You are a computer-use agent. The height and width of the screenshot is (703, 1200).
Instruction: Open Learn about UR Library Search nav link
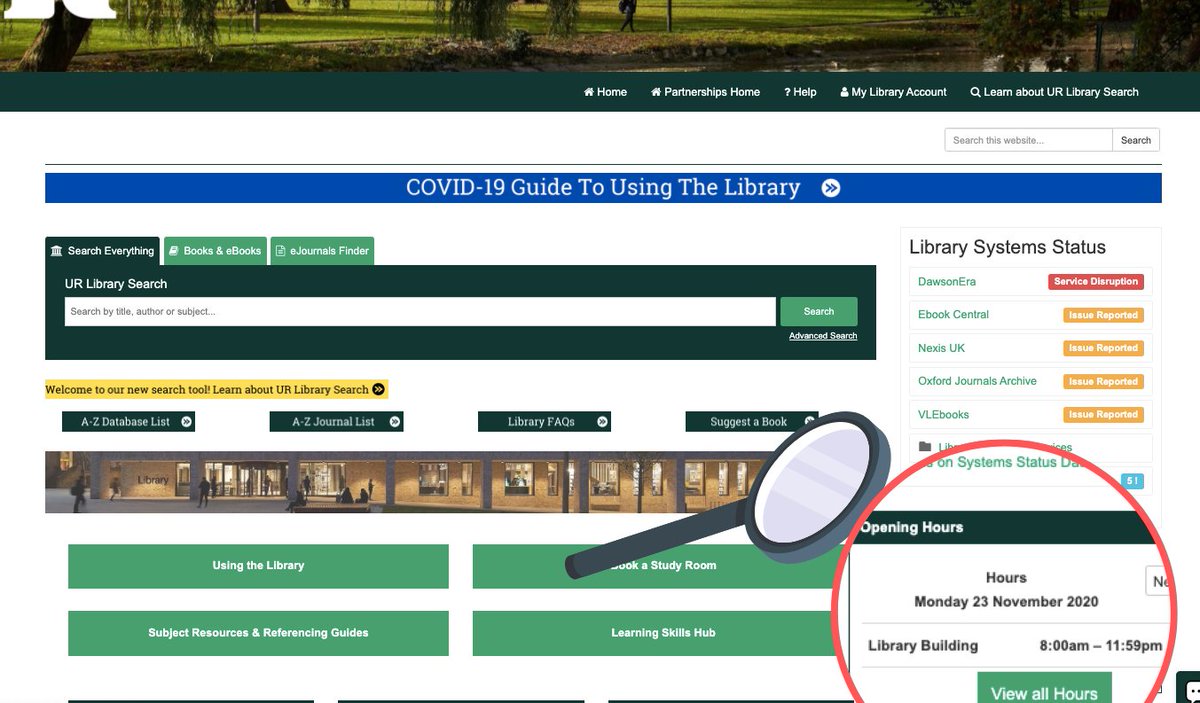(1054, 92)
